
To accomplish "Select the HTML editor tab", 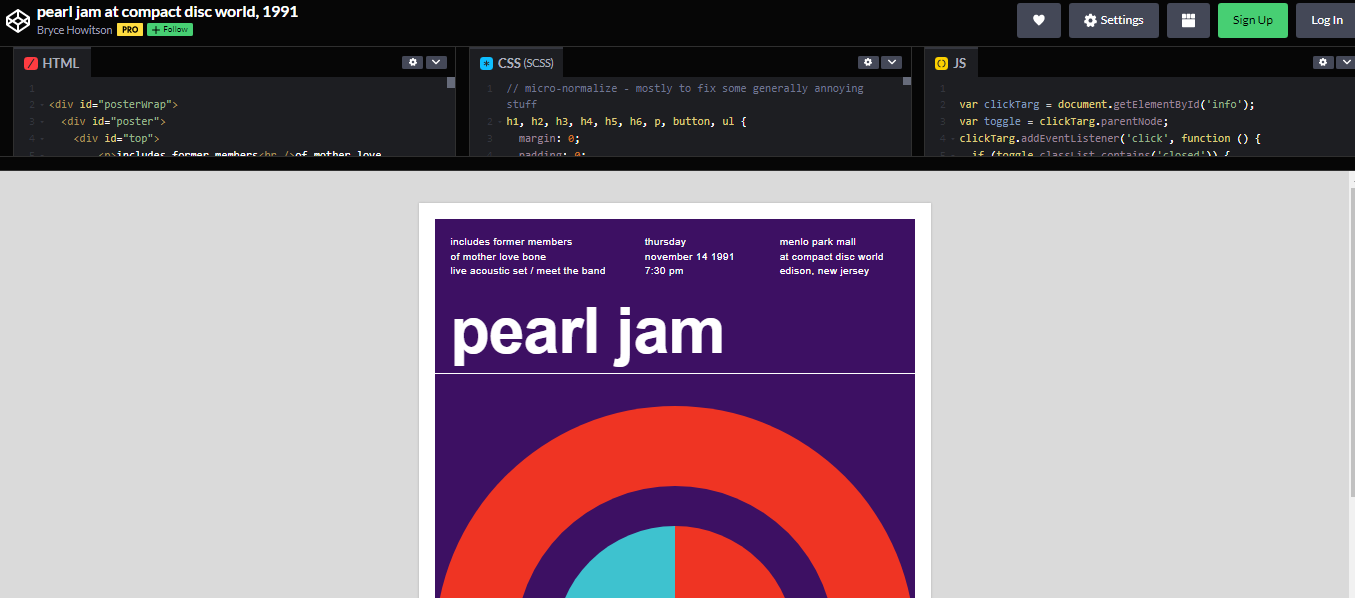I will tap(52, 62).
